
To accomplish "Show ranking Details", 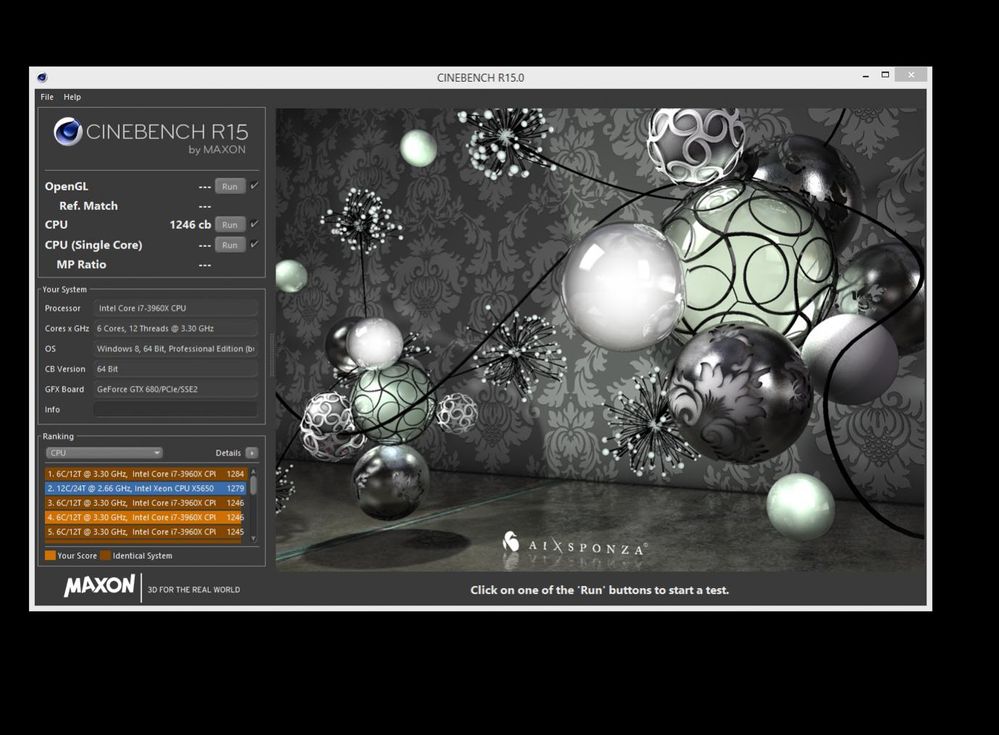I will tap(228, 453).
